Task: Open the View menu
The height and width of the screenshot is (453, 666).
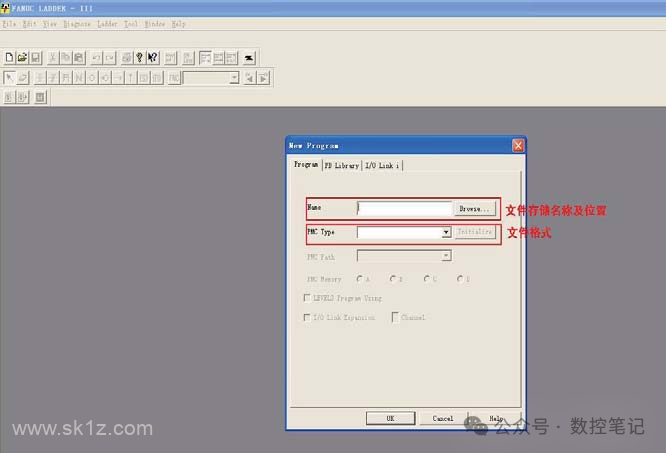Action: pyautogui.click(x=49, y=24)
